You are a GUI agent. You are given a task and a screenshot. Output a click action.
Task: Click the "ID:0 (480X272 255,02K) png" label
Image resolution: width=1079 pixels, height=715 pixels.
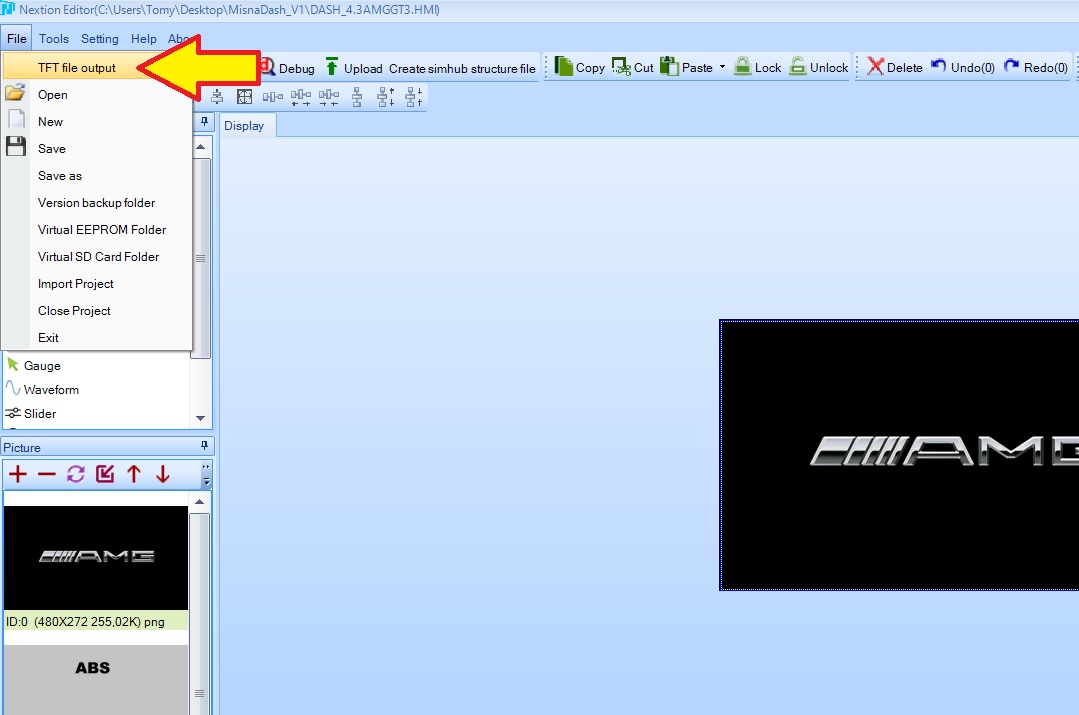pyautogui.click(x=96, y=621)
